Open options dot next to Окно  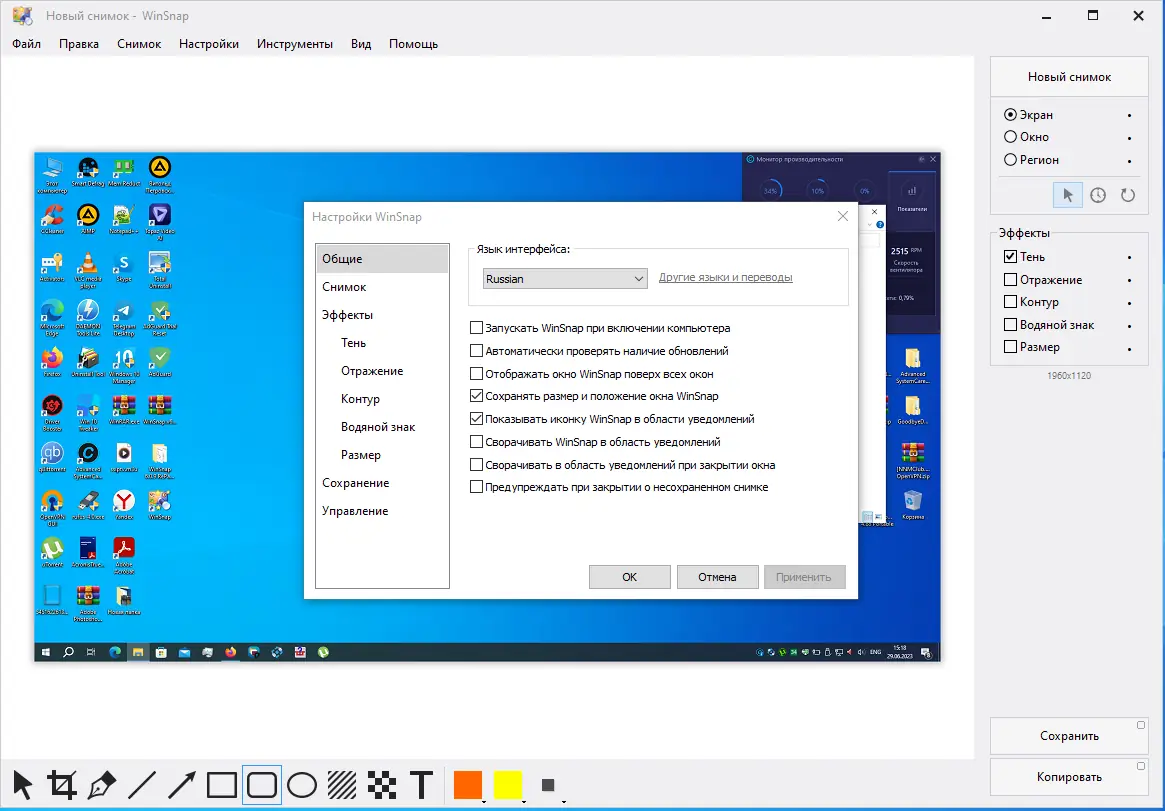[x=1129, y=137]
